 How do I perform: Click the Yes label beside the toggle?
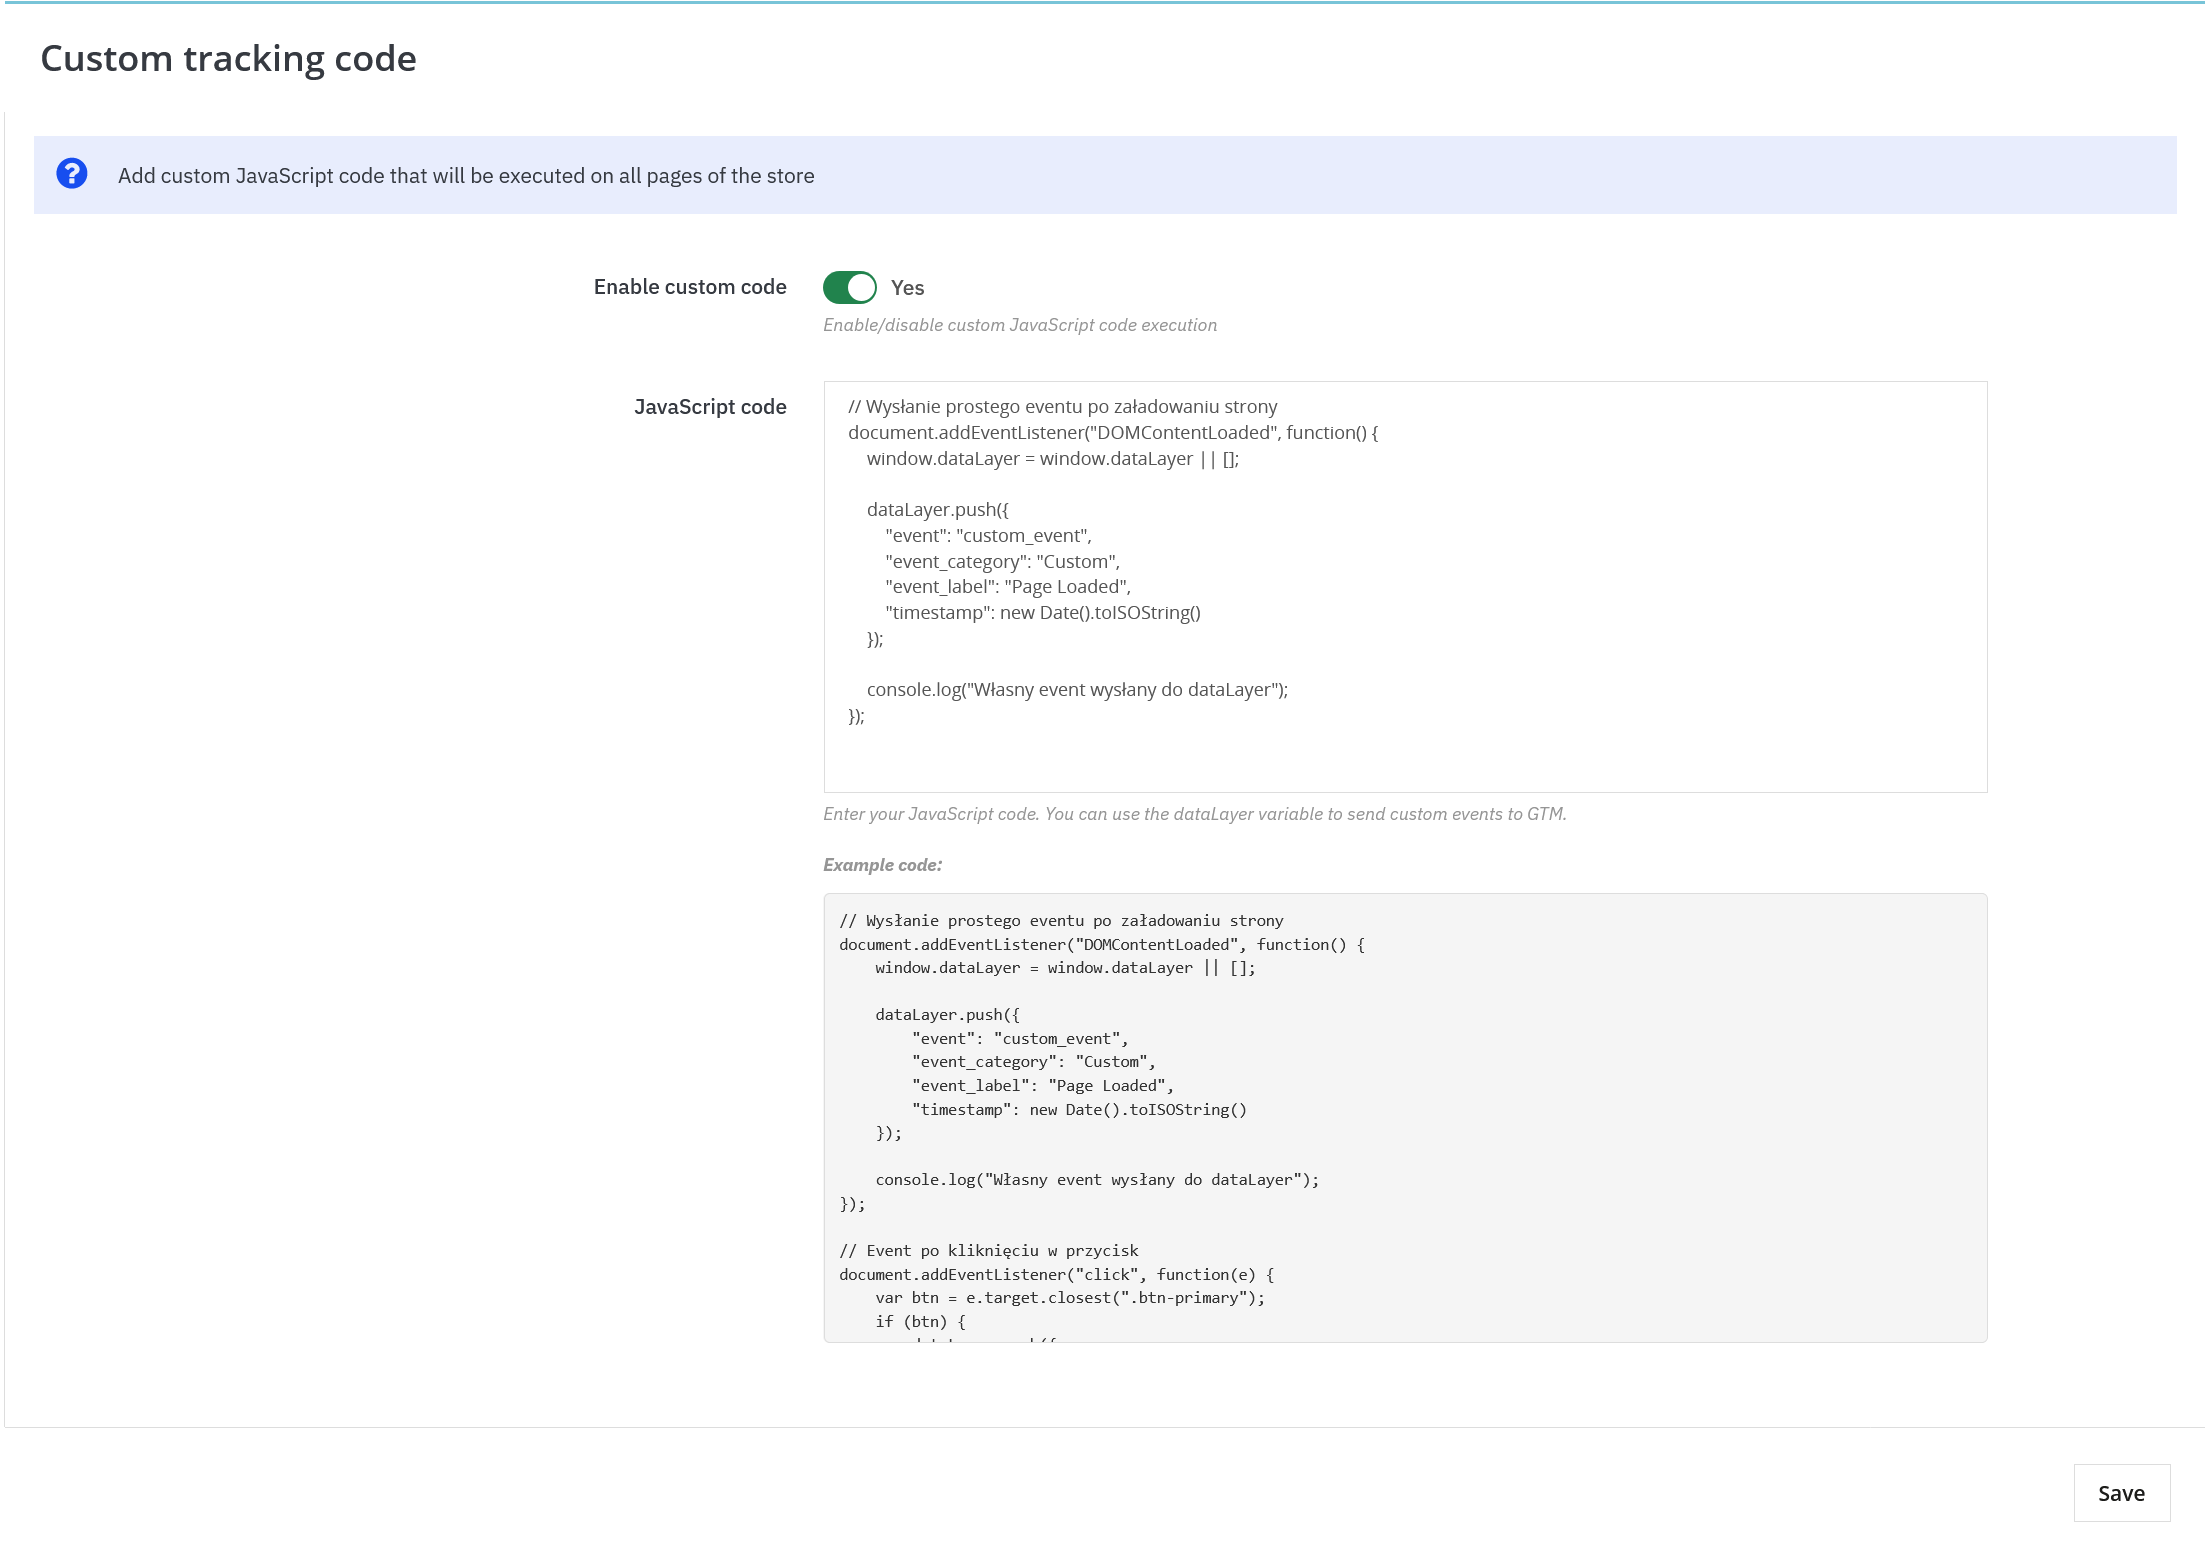[x=906, y=287]
